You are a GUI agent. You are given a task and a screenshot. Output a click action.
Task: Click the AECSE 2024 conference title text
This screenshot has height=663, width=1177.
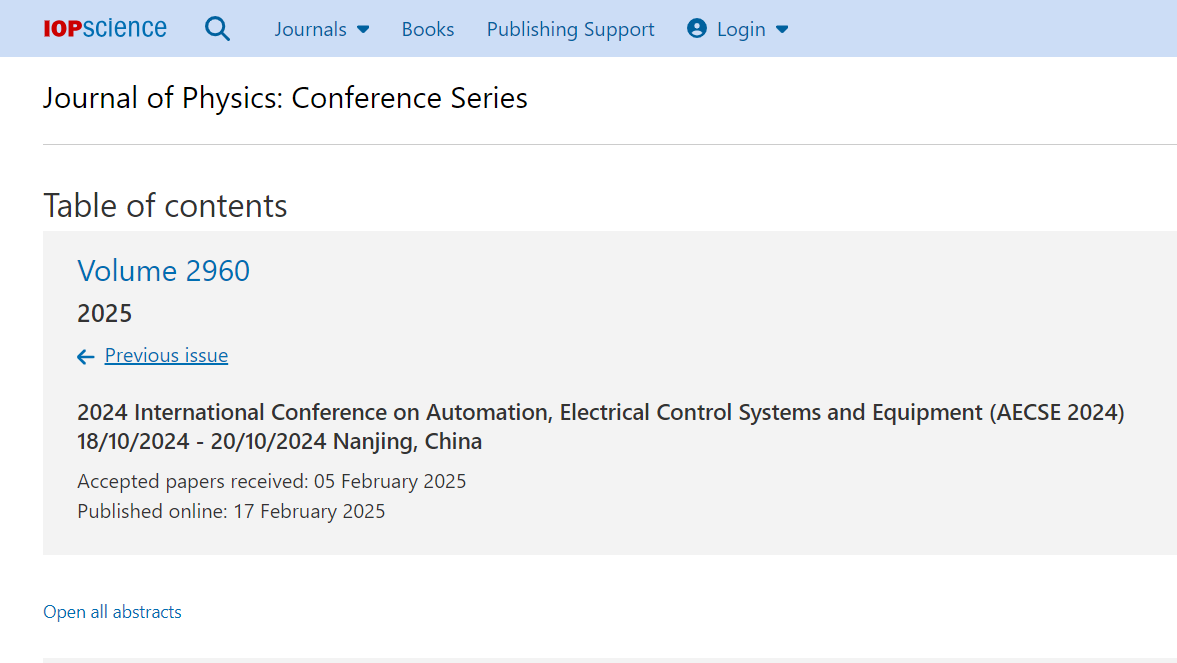pyautogui.click(x=600, y=412)
